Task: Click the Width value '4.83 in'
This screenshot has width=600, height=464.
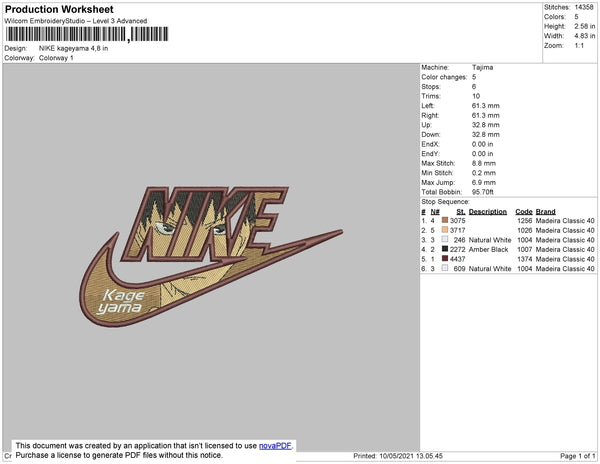Action: (585, 36)
